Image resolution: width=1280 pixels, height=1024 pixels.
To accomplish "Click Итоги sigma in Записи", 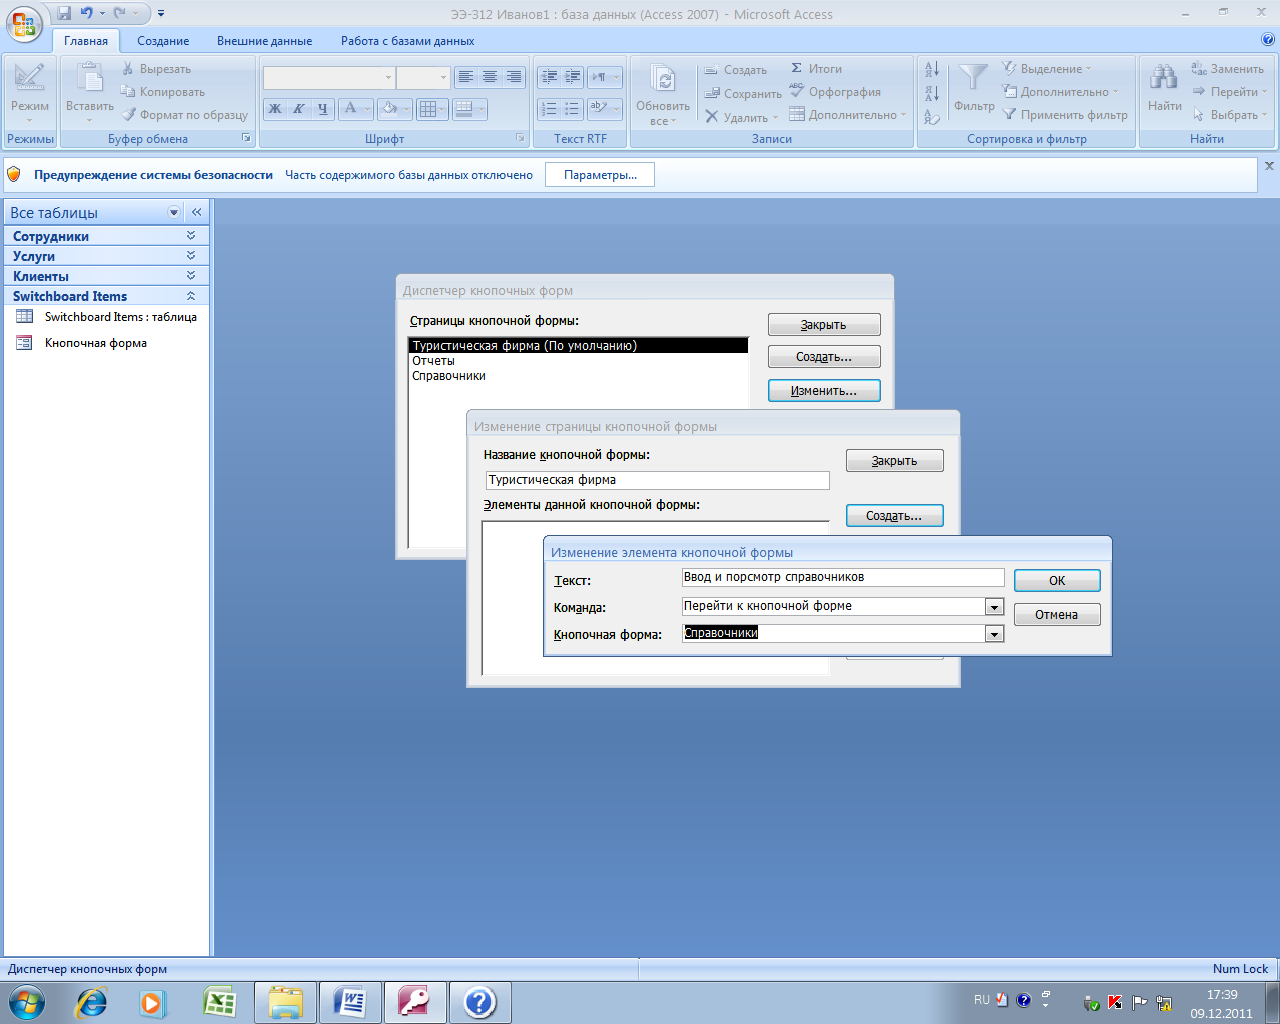I will pyautogui.click(x=816, y=69).
